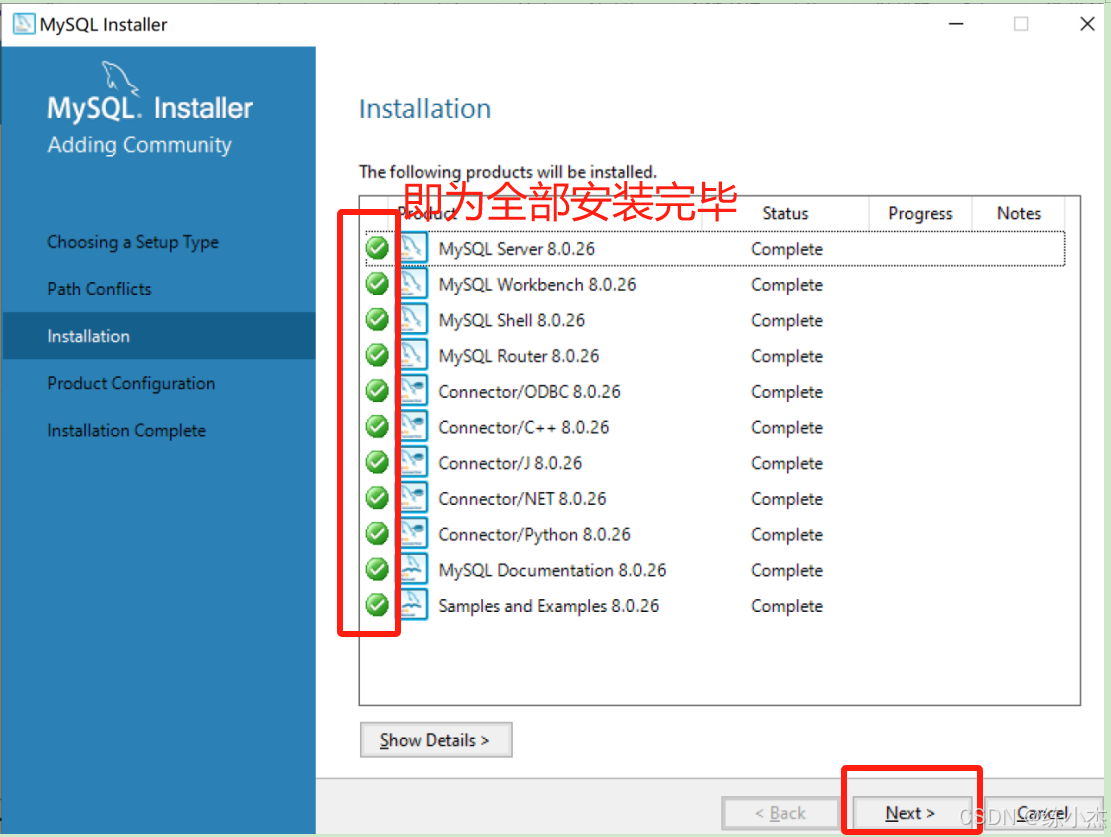
Task: Click the Connector/ODBC 8.0.26 product icon
Action: point(414,391)
